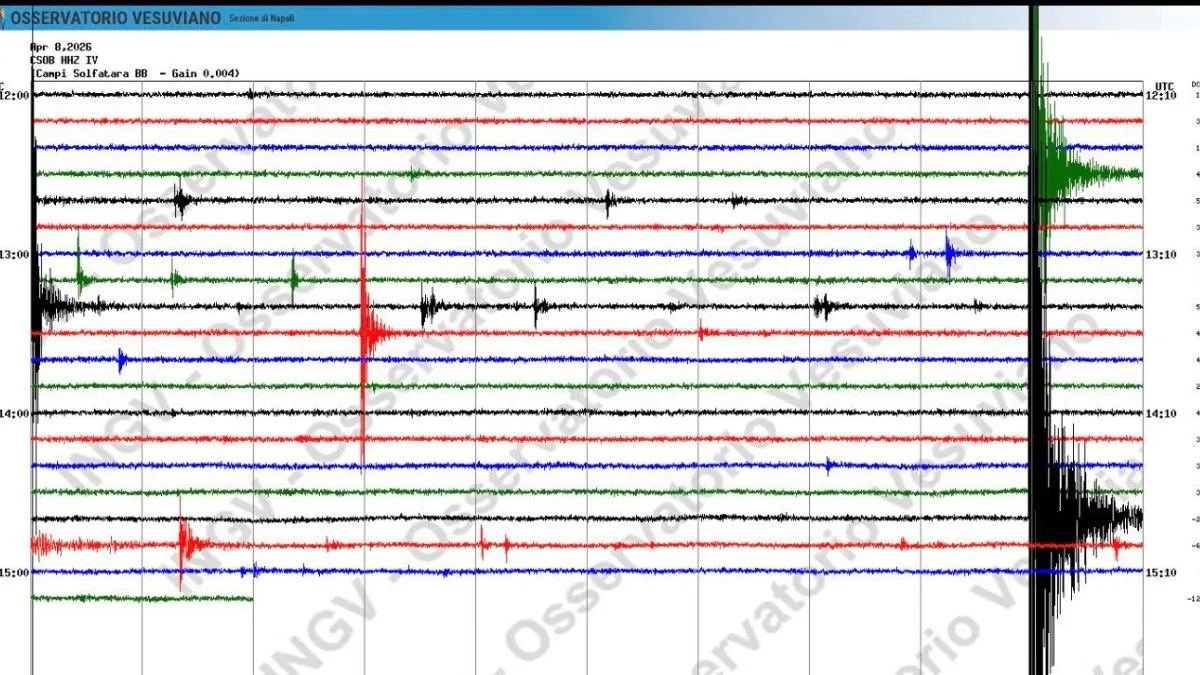Screen dimensions: 1200x675
Task: Click the Osservatorio Vesuviano logo icon
Action: click(x=5, y=18)
